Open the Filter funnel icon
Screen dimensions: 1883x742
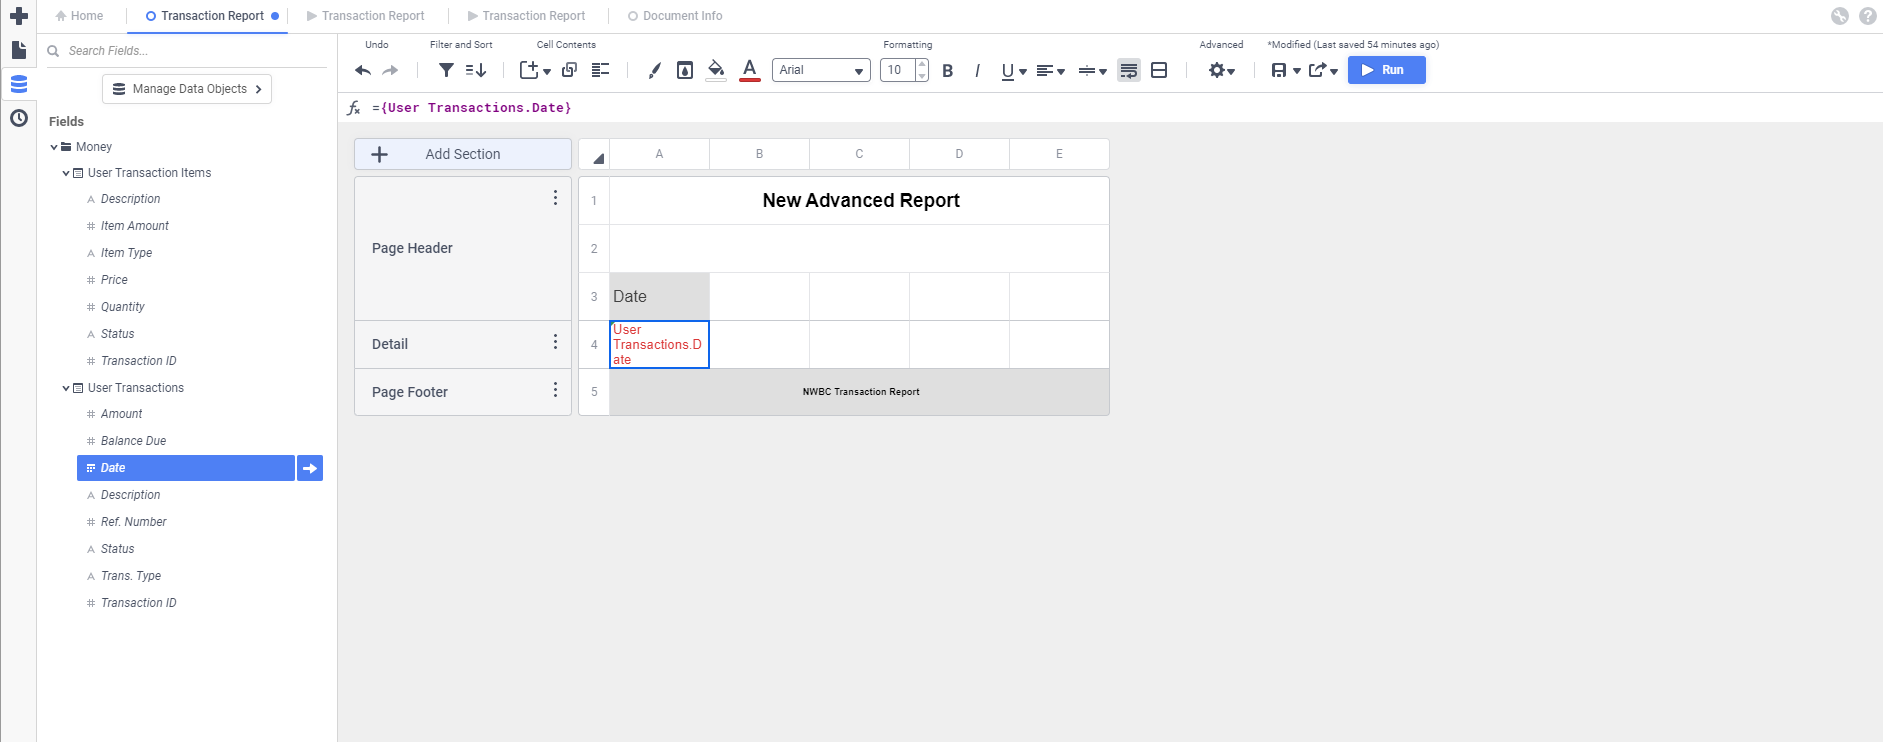pos(447,70)
